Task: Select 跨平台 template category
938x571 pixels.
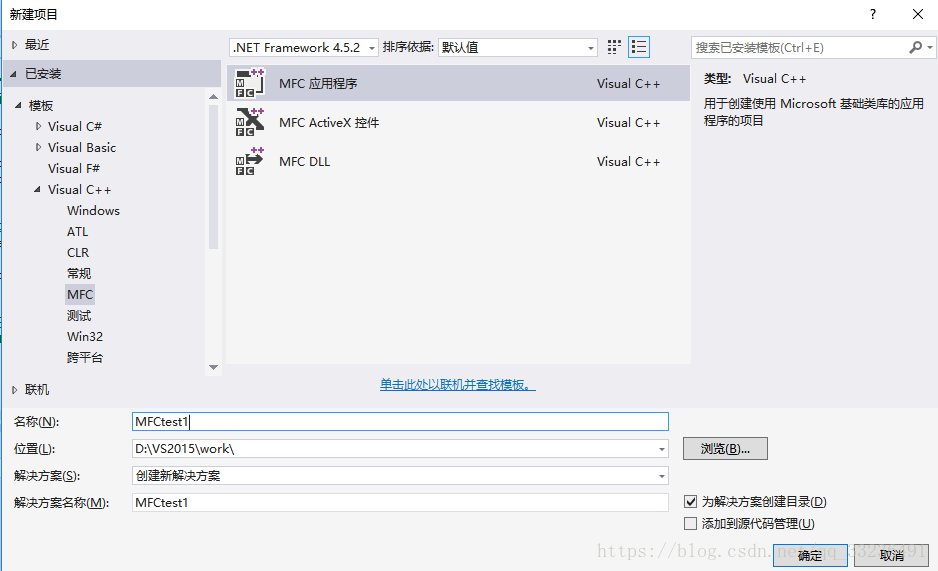Action: 85,358
